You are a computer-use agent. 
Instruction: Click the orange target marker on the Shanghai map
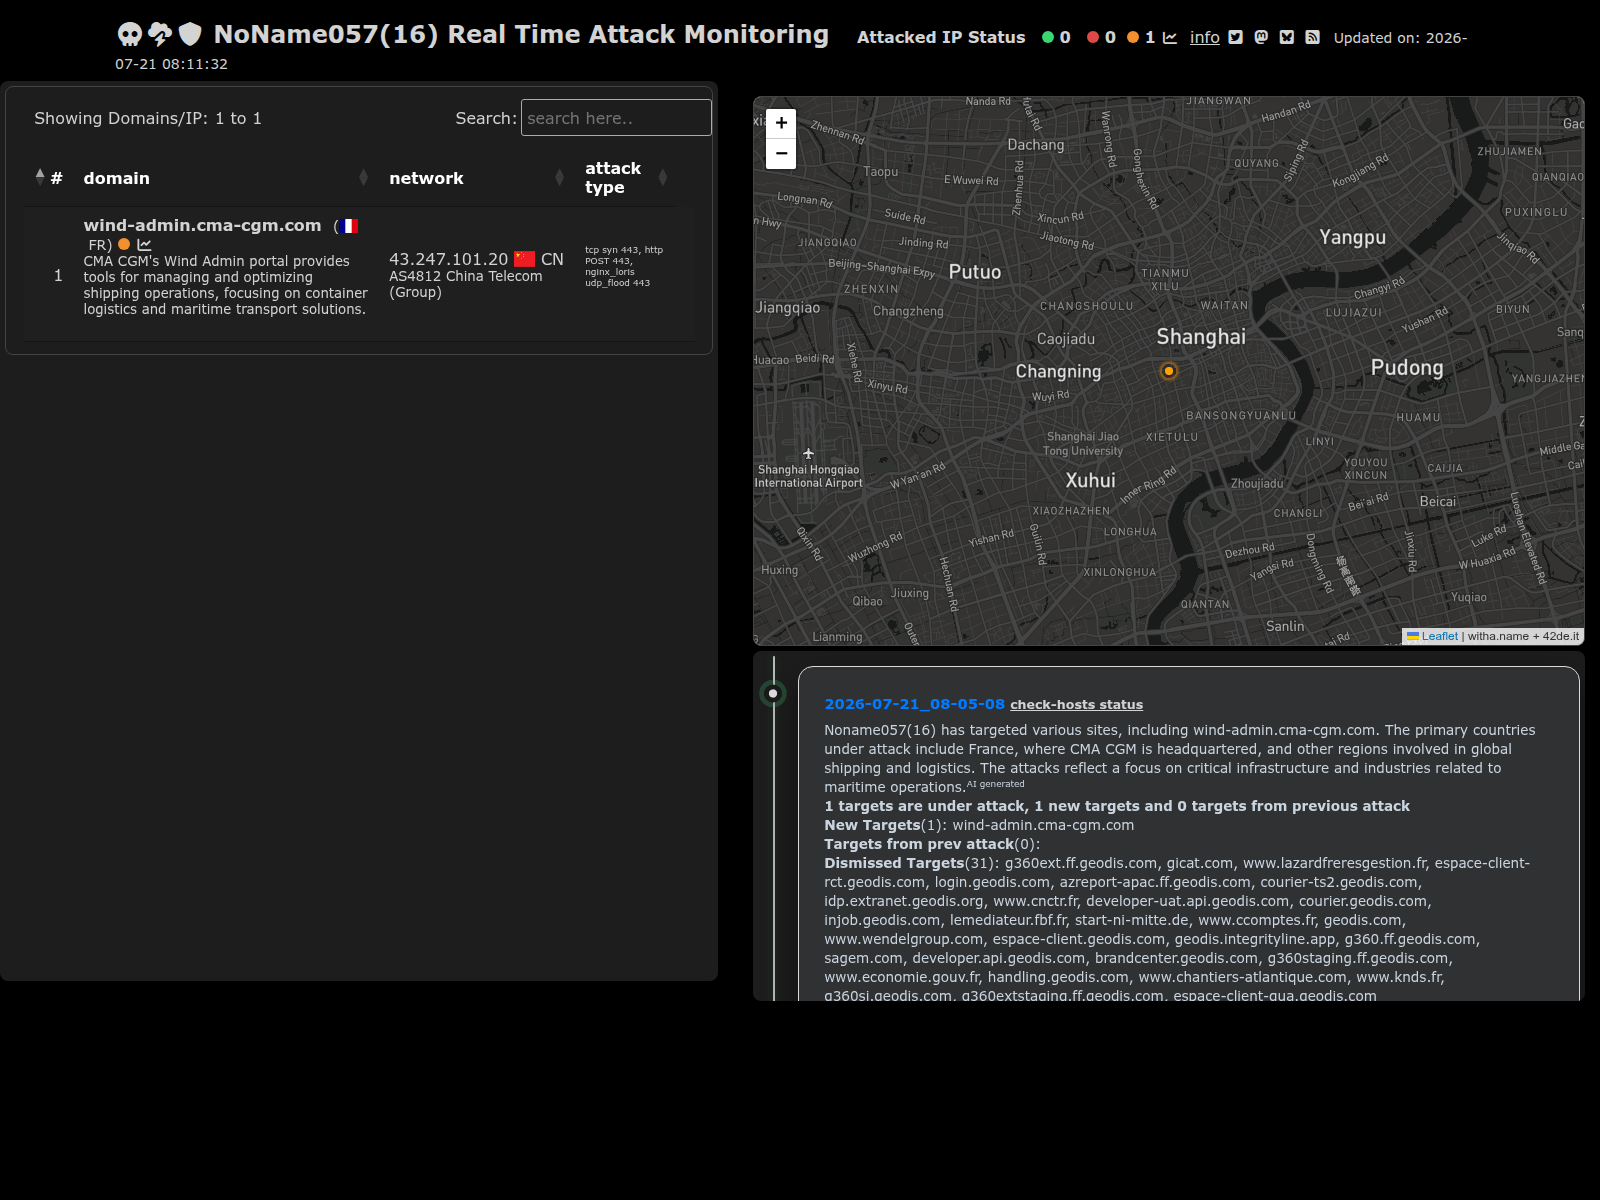pos(1168,371)
